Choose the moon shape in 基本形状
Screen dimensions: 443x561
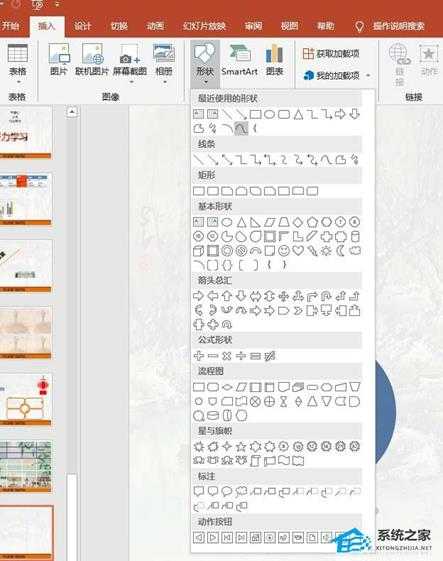[340, 250]
